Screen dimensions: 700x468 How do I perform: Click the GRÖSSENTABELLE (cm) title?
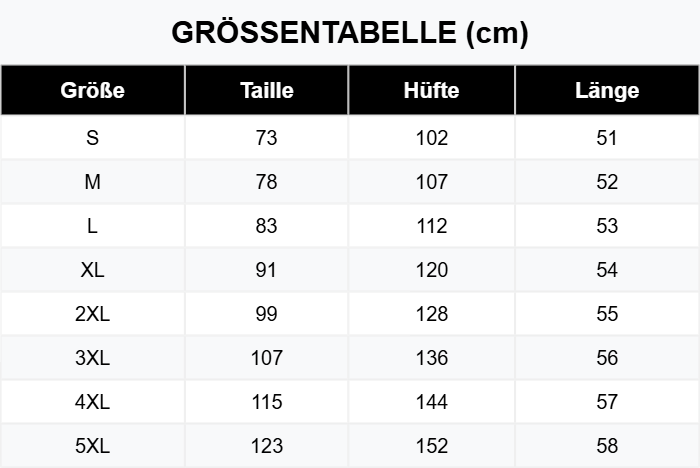point(350,33)
